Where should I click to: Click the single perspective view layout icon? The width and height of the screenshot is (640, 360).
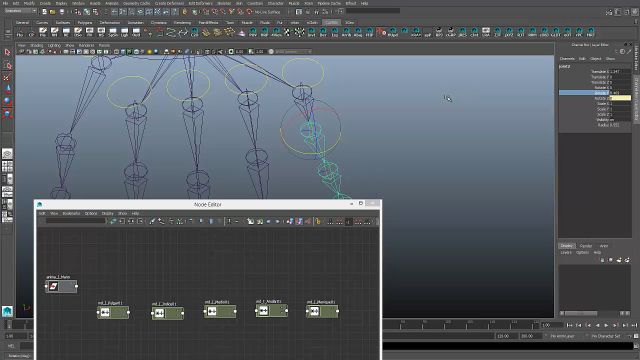pos(7,154)
